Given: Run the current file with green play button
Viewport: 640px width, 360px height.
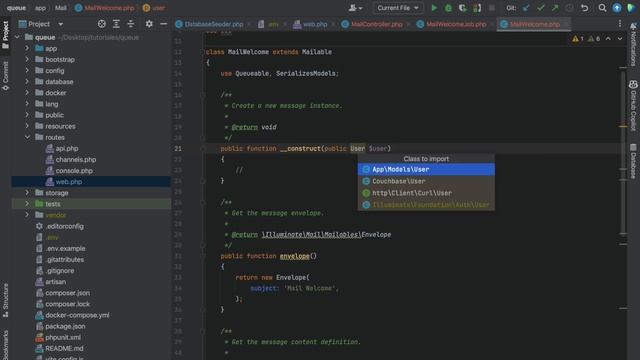Looking at the screenshot, I should (x=434, y=8).
